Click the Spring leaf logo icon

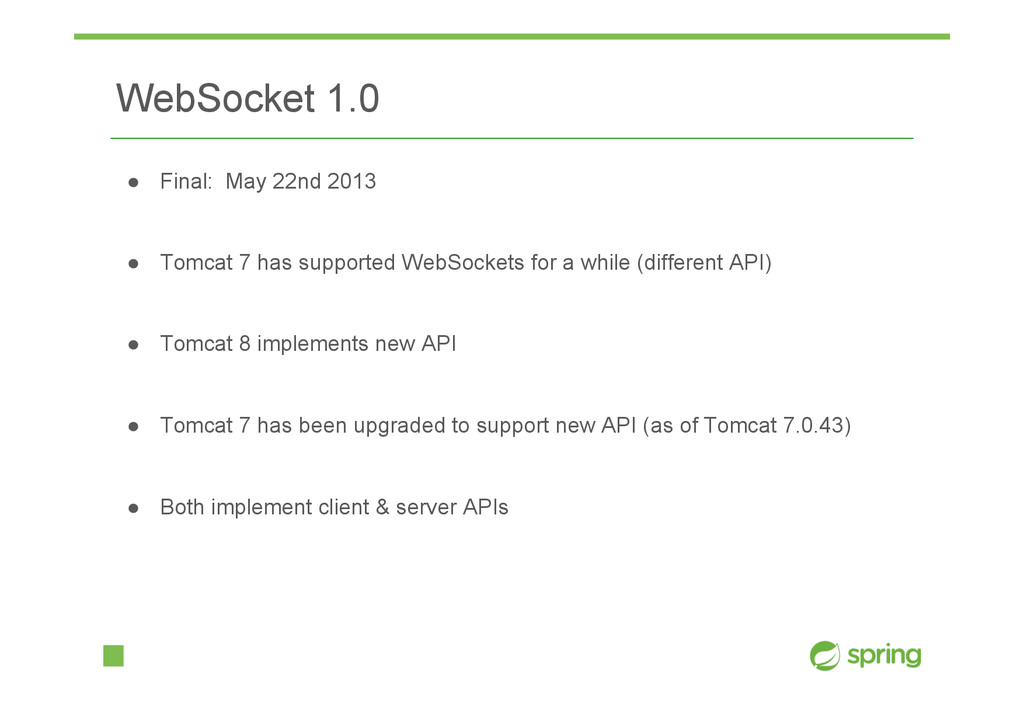825,655
